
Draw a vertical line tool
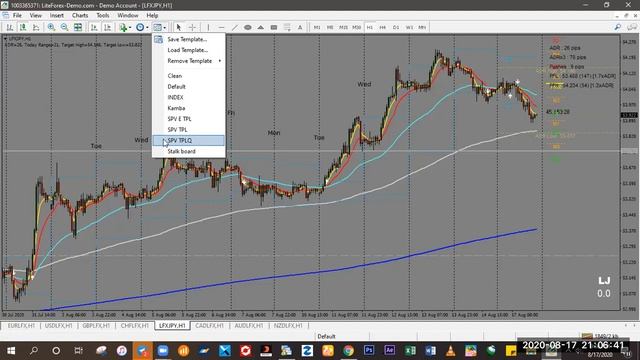tap(208, 27)
